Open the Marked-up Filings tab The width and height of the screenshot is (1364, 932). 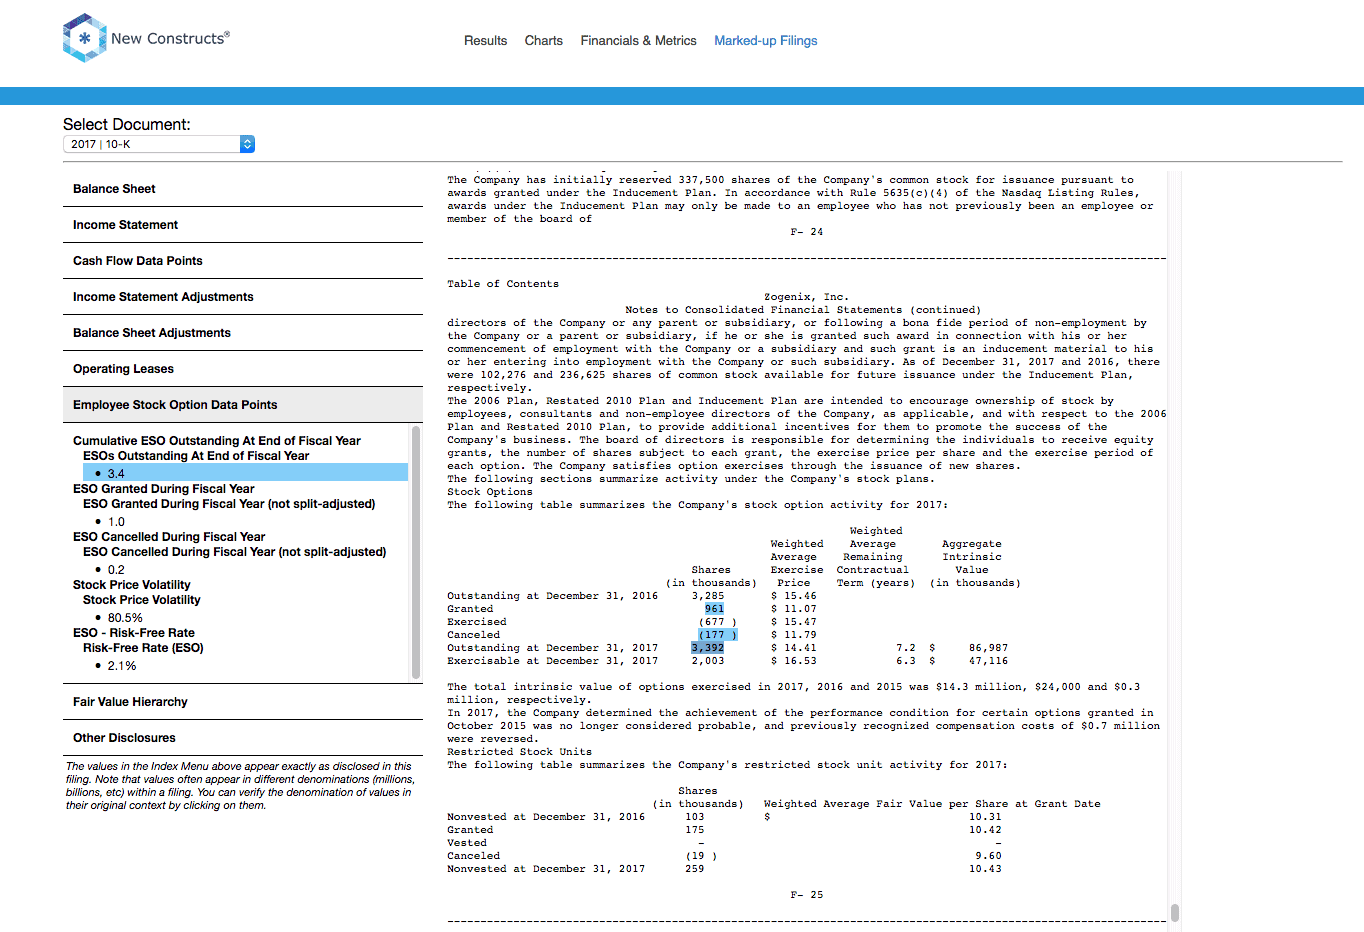[765, 41]
